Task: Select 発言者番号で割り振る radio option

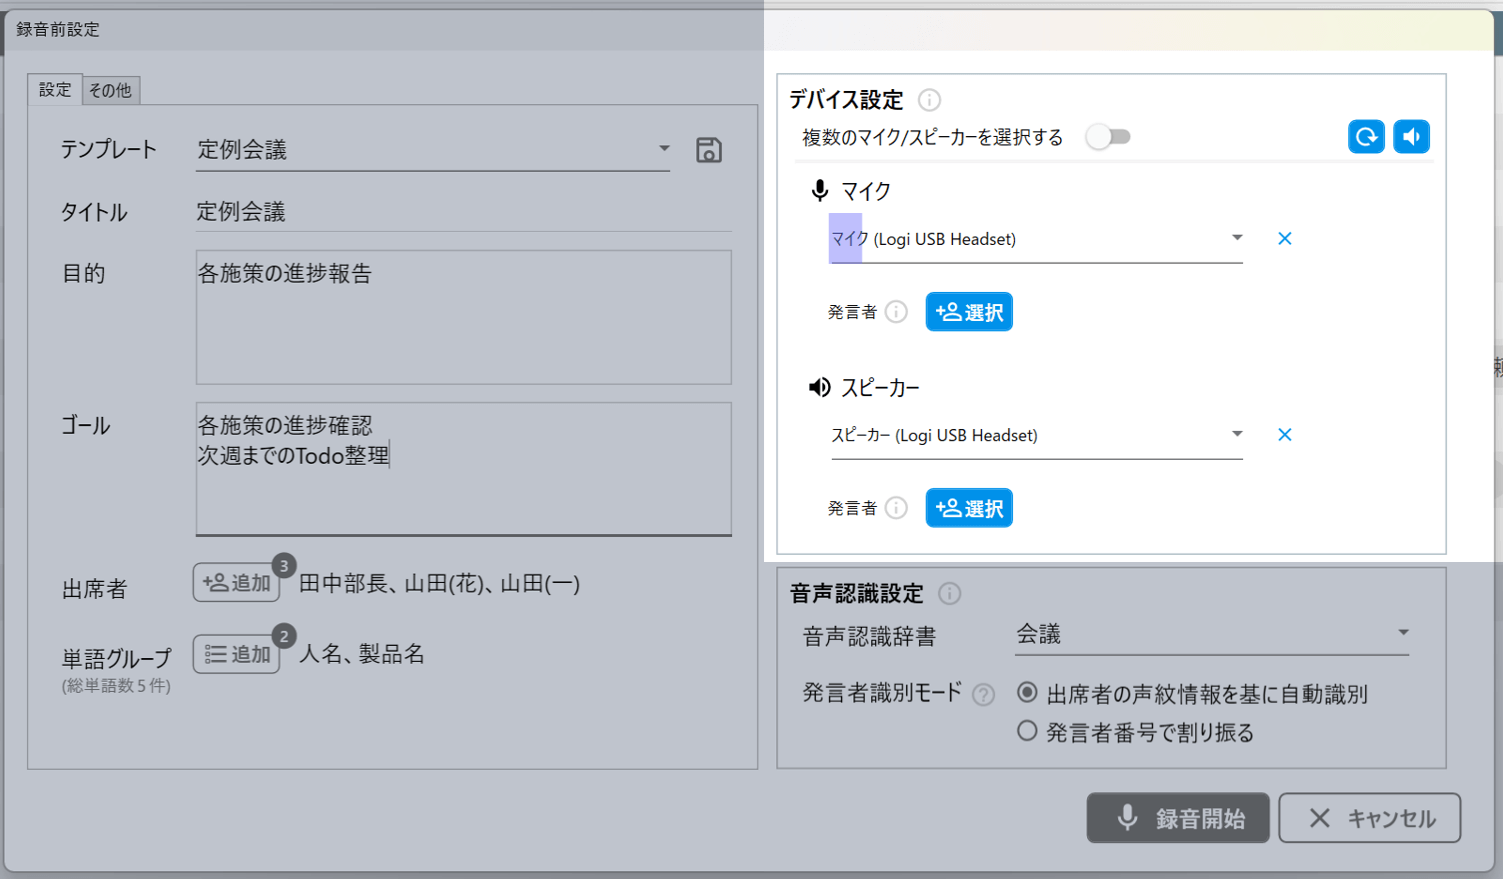Action: click(1027, 732)
